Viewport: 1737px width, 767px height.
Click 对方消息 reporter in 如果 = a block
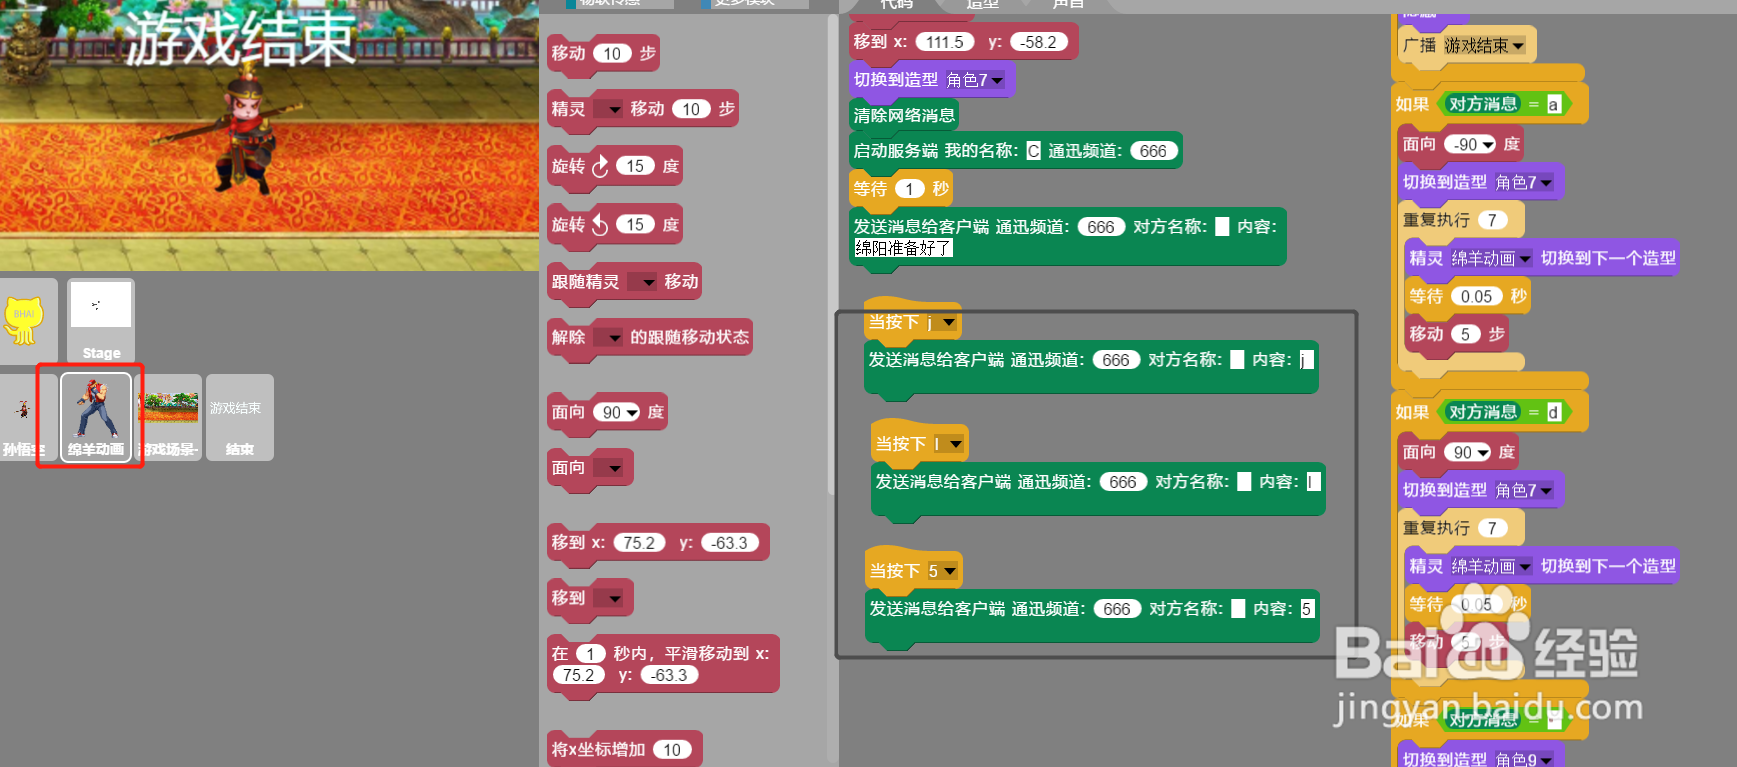pos(1482,104)
